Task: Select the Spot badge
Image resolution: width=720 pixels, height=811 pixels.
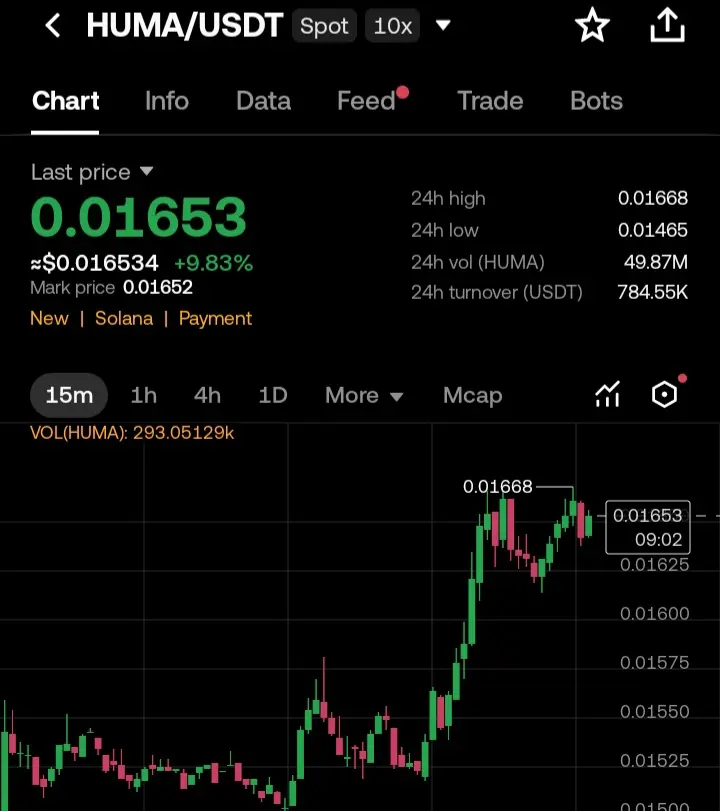Action: click(x=324, y=26)
